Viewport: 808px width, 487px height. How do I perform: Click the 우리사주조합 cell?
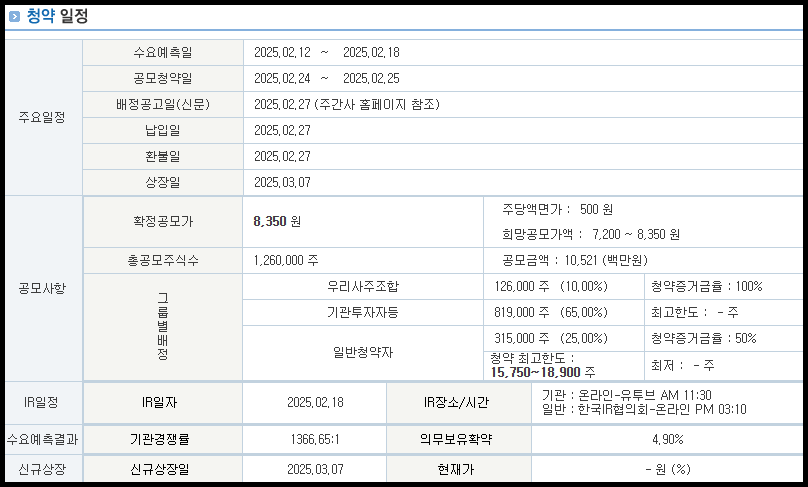pos(363,287)
